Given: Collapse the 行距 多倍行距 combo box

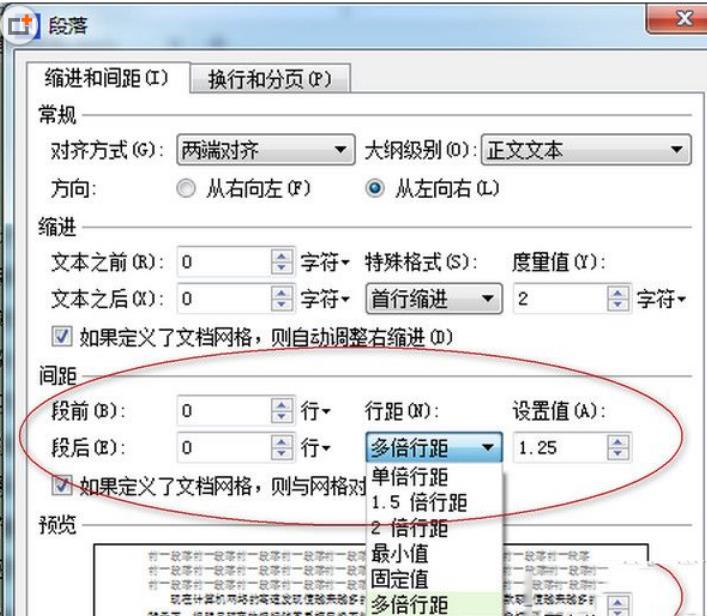Looking at the screenshot, I should (x=433, y=447).
